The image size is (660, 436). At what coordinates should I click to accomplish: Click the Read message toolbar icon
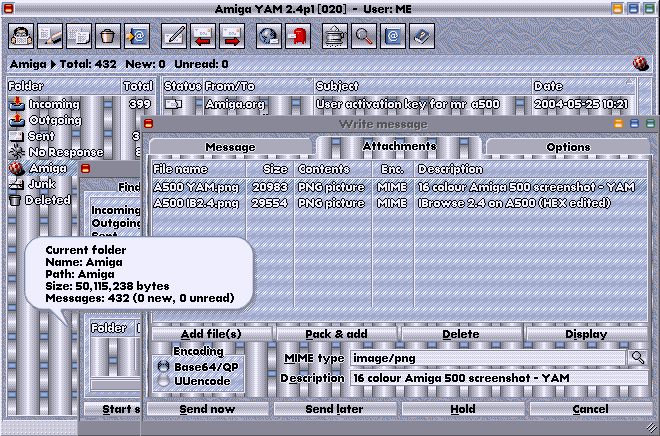coord(21,36)
